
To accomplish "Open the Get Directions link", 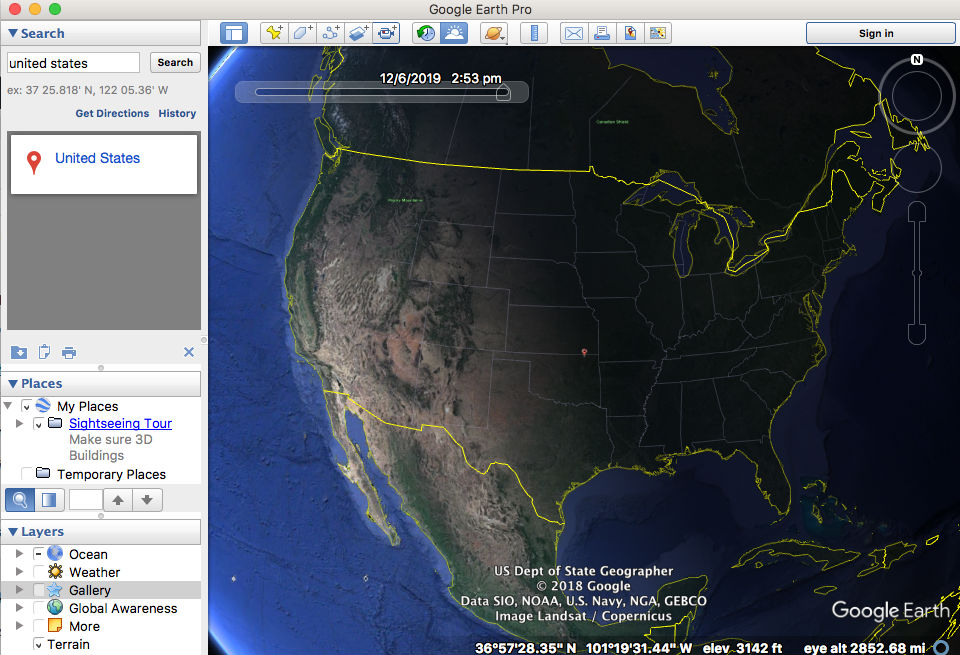I will pos(111,113).
